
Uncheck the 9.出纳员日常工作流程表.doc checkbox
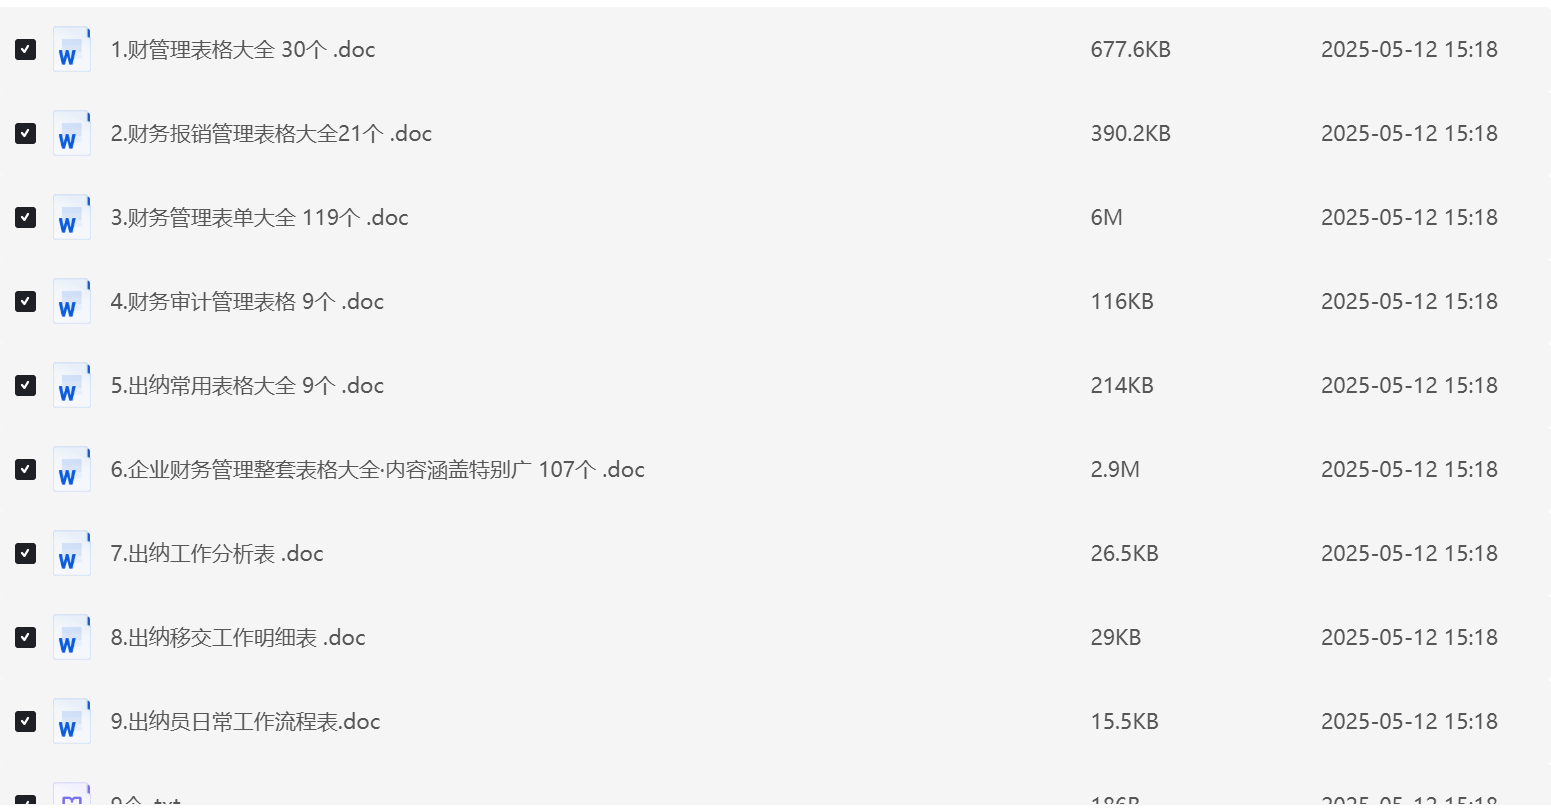coord(26,721)
